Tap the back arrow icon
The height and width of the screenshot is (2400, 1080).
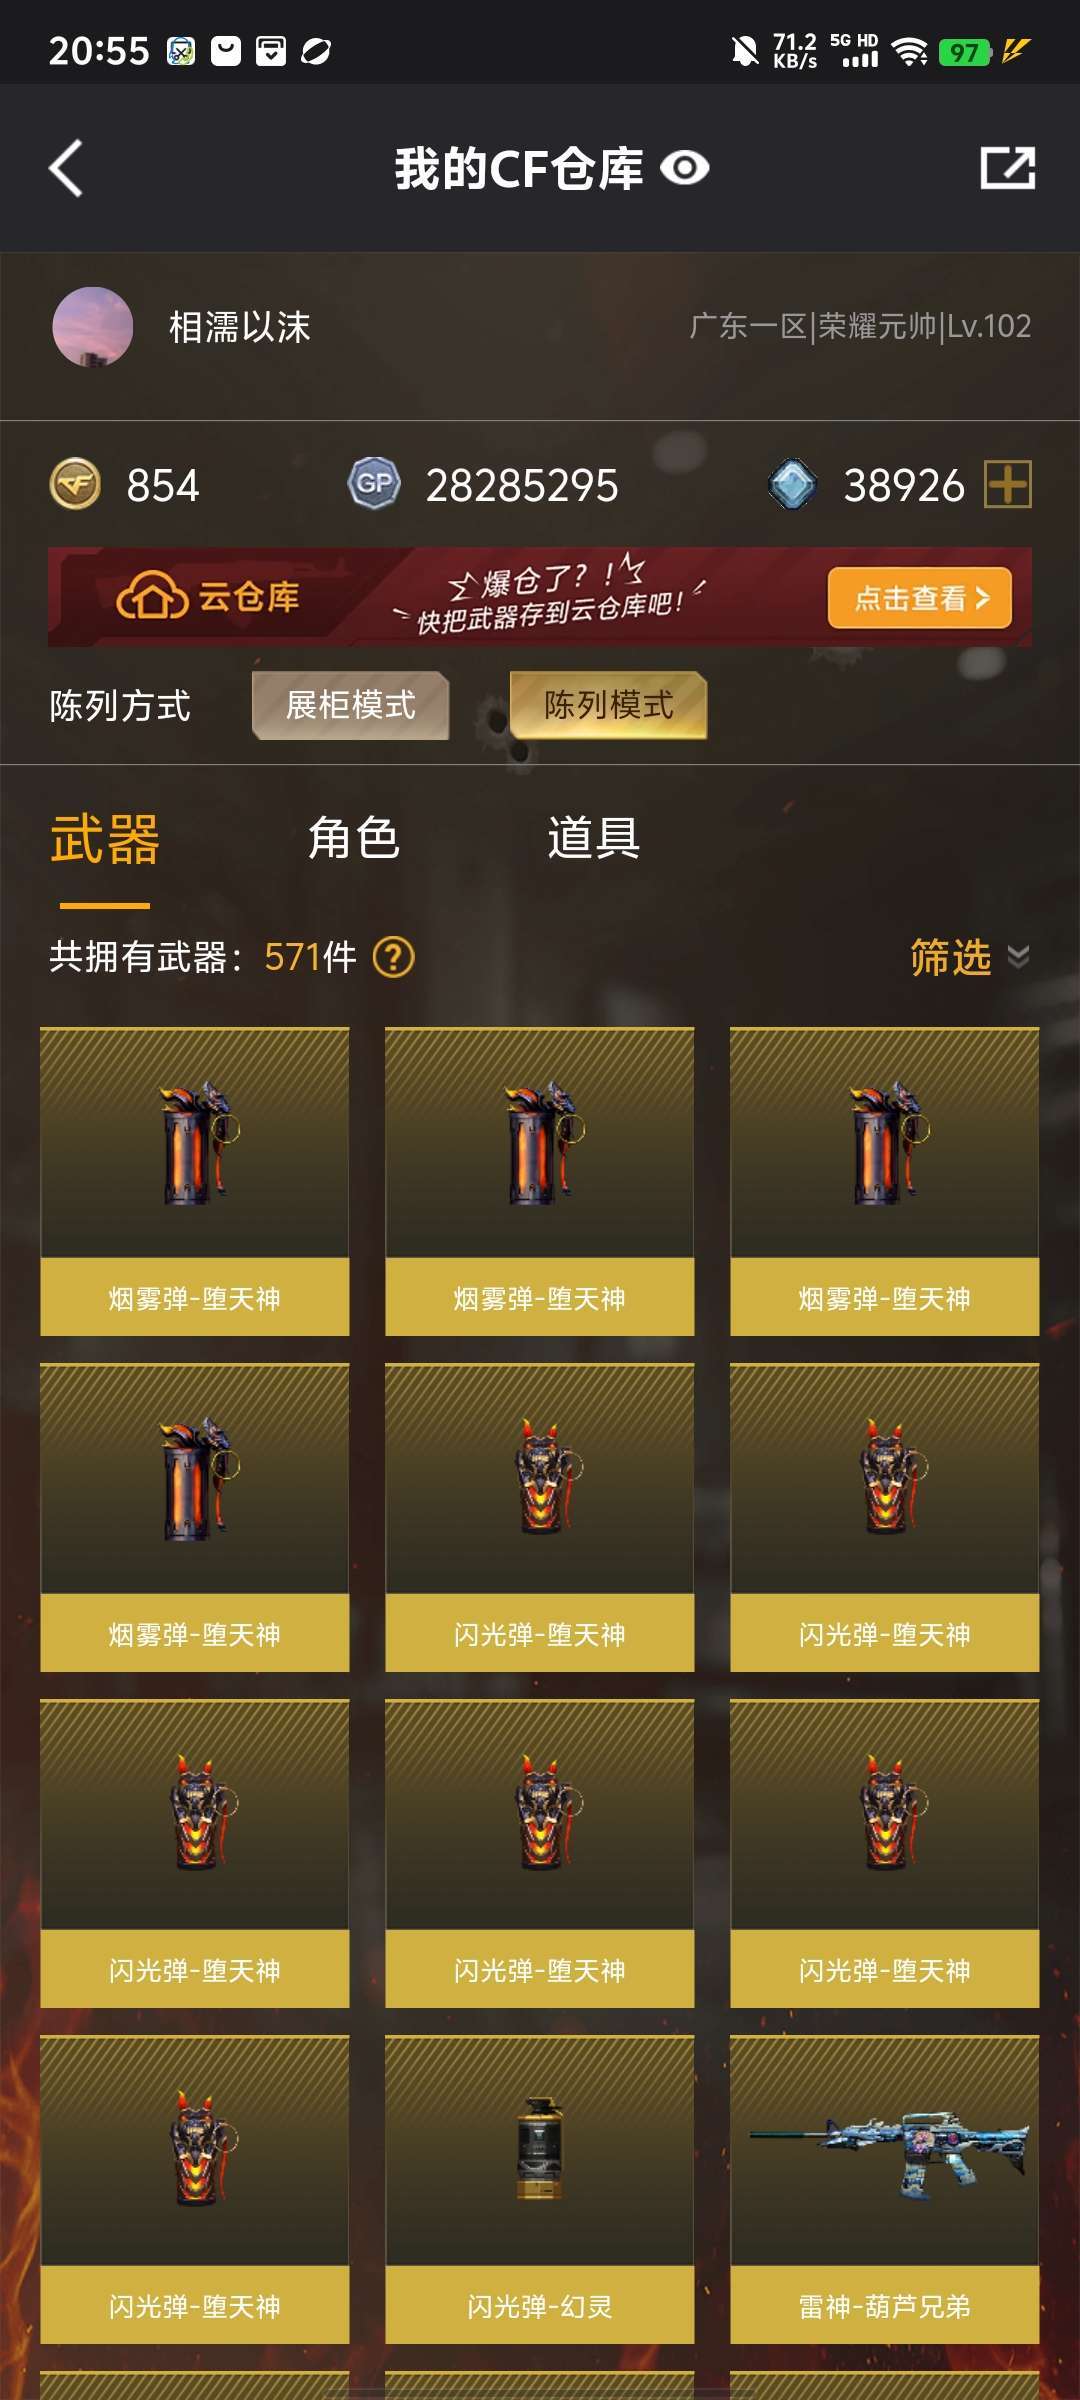[66, 168]
